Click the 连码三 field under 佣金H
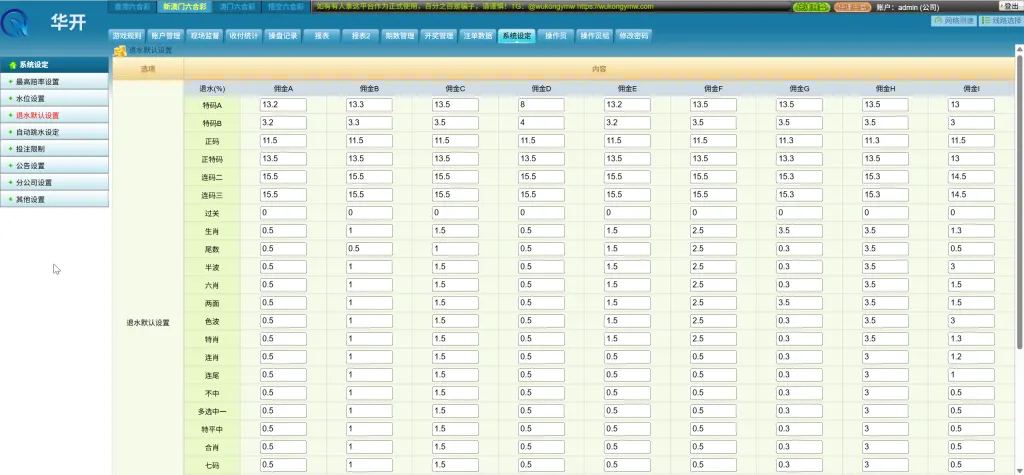This screenshot has width=1024, height=475. click(x=886, y=195)
